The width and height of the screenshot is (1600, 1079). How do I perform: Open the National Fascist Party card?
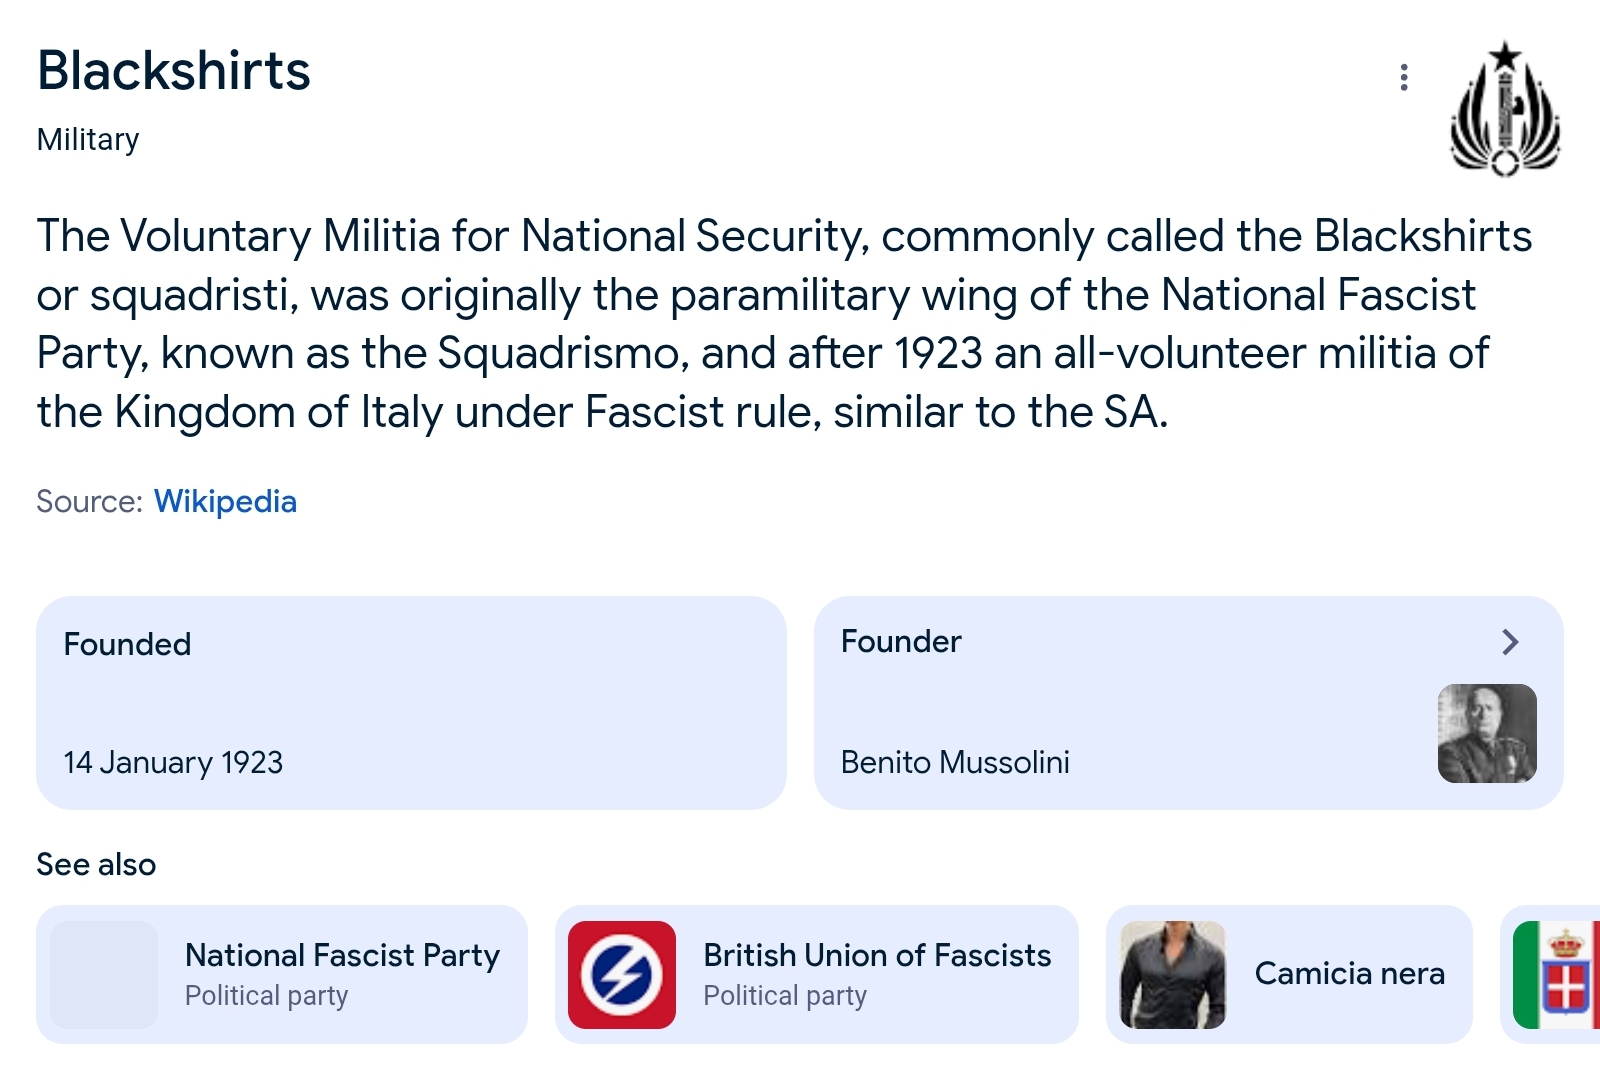point(342,973)
